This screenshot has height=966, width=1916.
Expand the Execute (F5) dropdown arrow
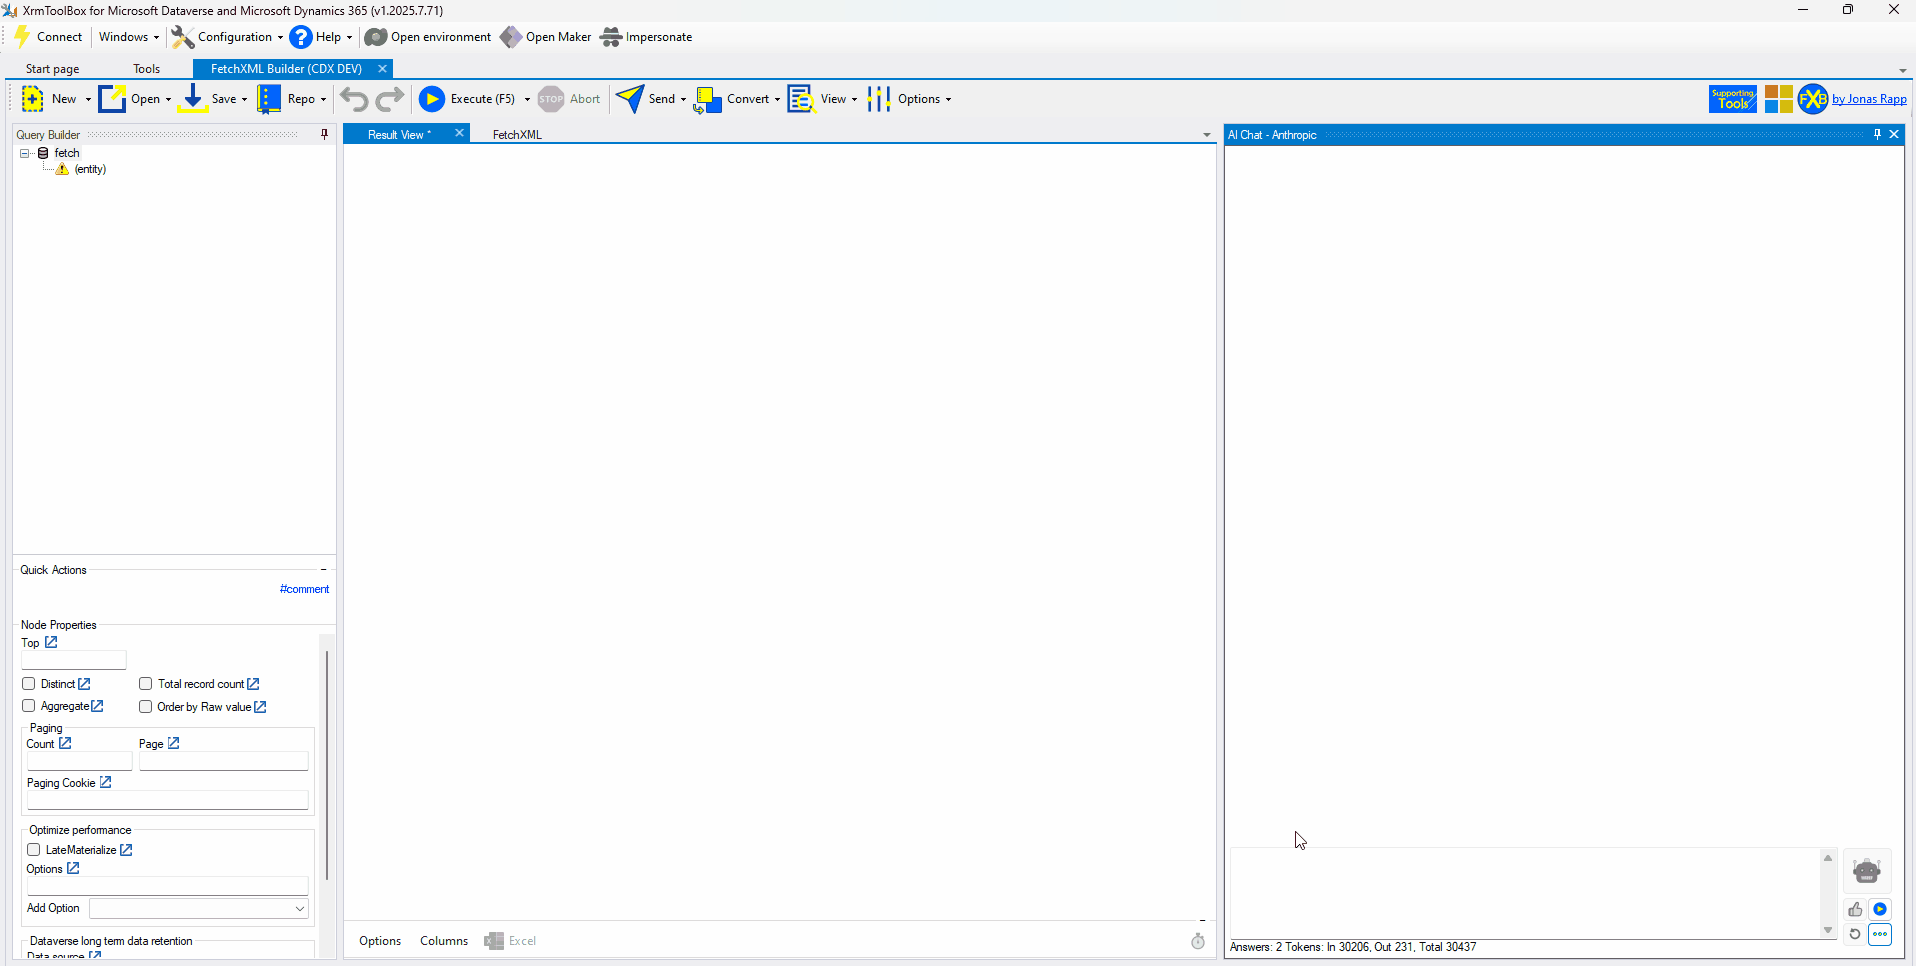tap(527, 99)
